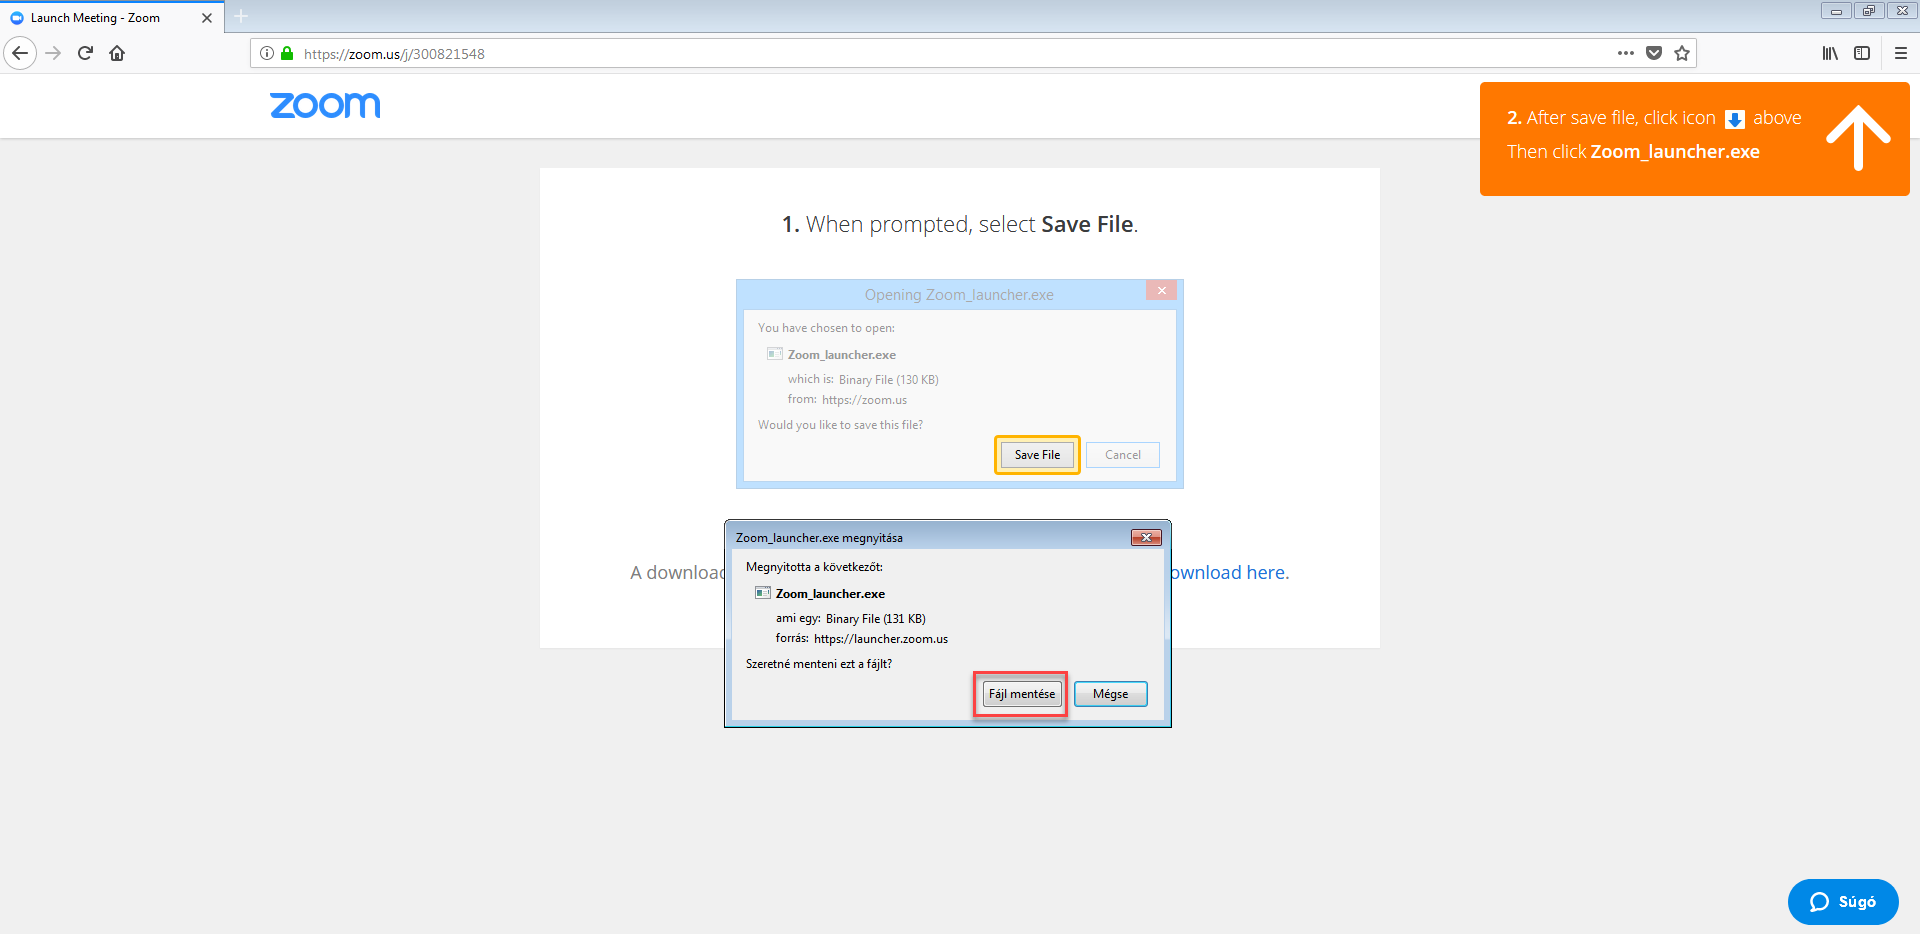Open the browser home page
Image resolution: width=1920 pixels, height=934 pixels.
pos(117,53)
